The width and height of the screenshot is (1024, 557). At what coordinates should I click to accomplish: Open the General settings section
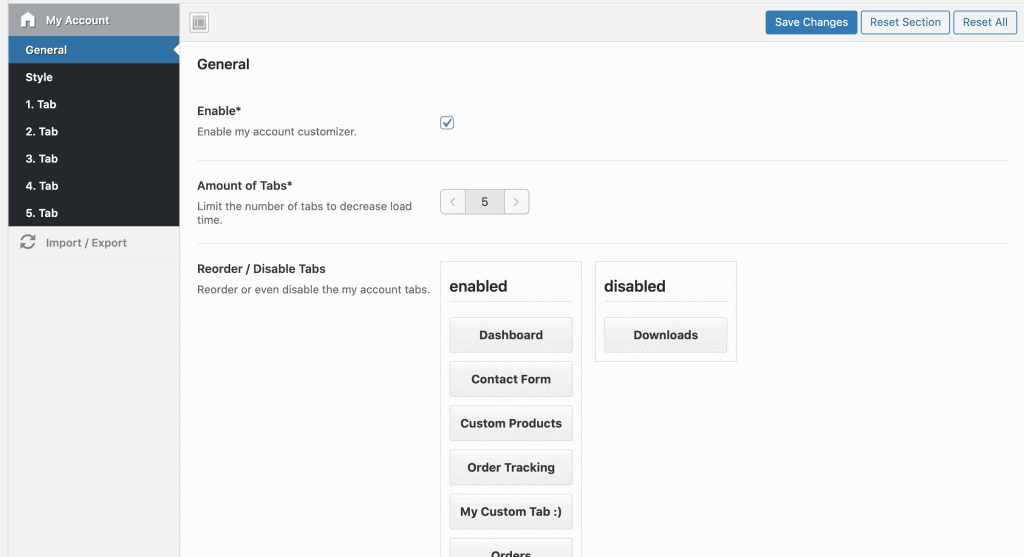pos(93,50)
